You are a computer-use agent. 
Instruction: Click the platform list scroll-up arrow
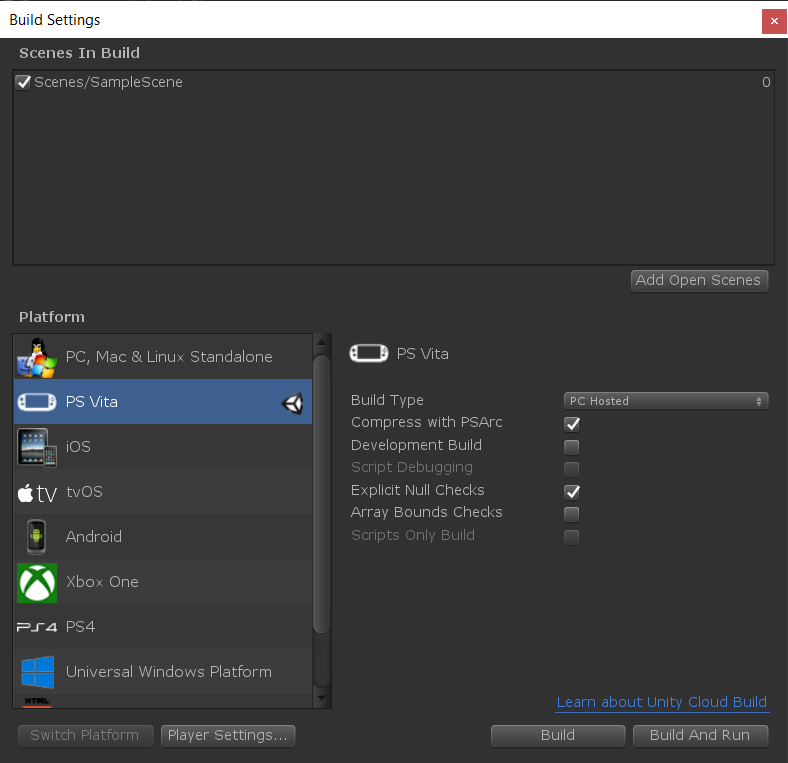click(x=322, y=342)
